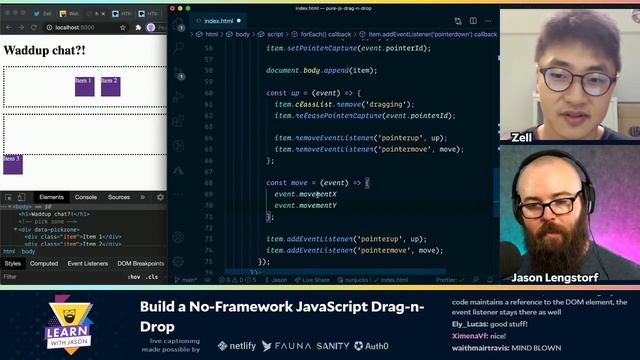The image size is (640, 360).
Task: Open the browser profile avatar
Action: (151, 27)
